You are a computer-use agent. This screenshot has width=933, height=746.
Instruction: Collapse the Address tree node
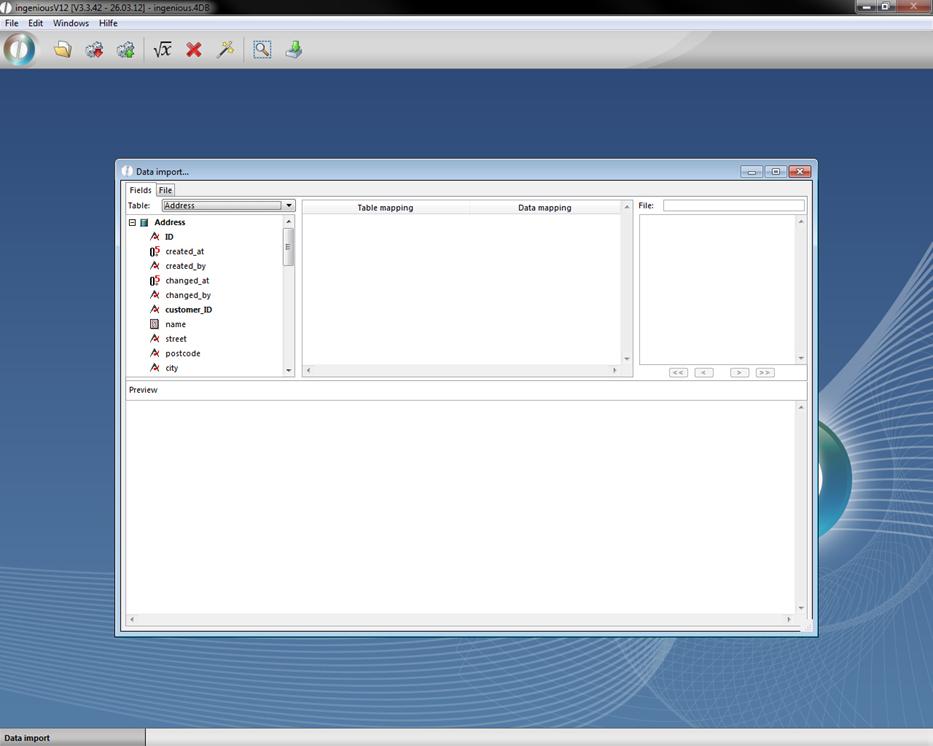tap(132, 223)
